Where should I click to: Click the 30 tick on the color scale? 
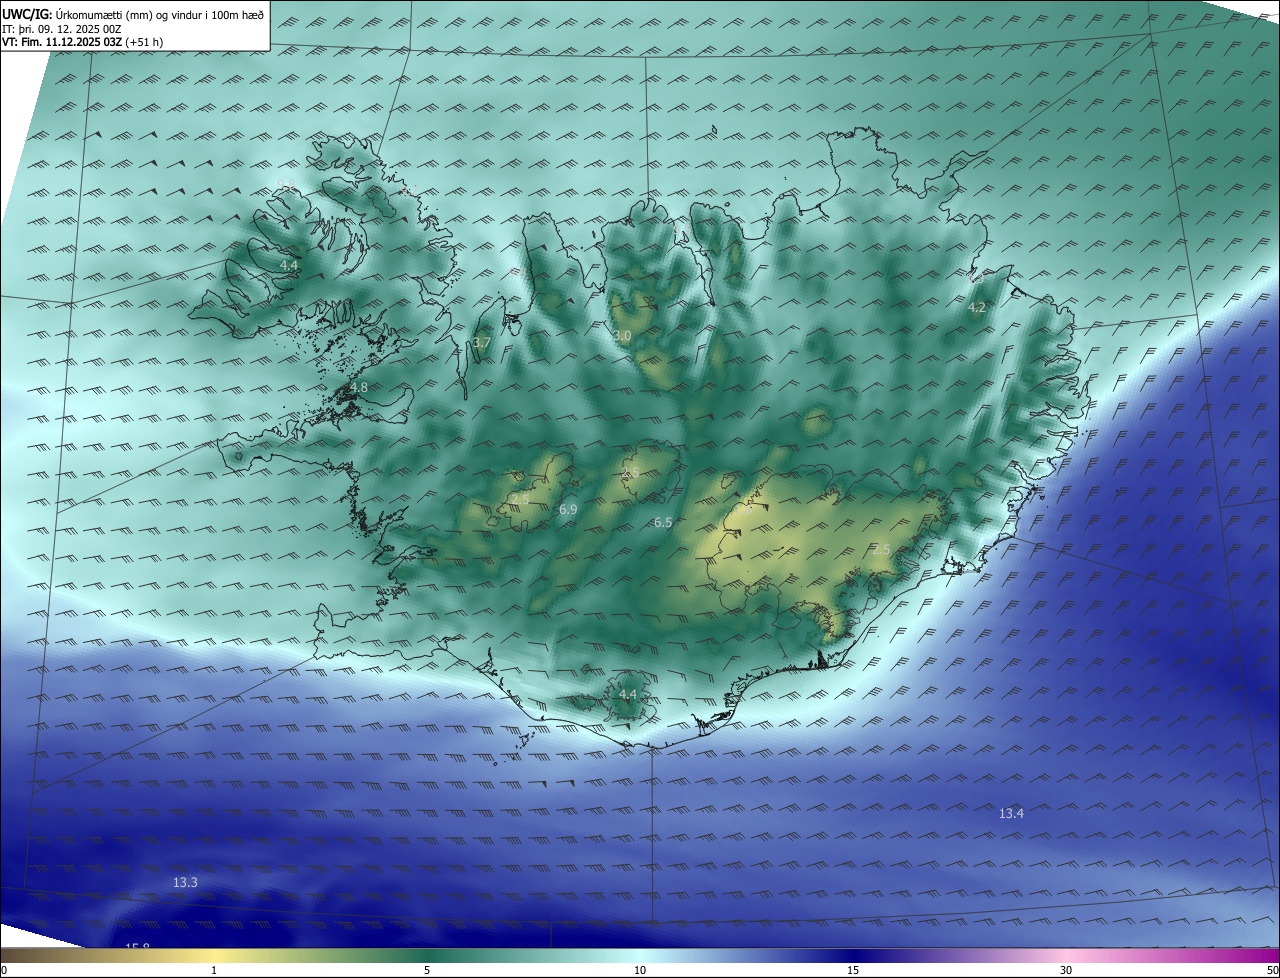[x=1066, y=970]
